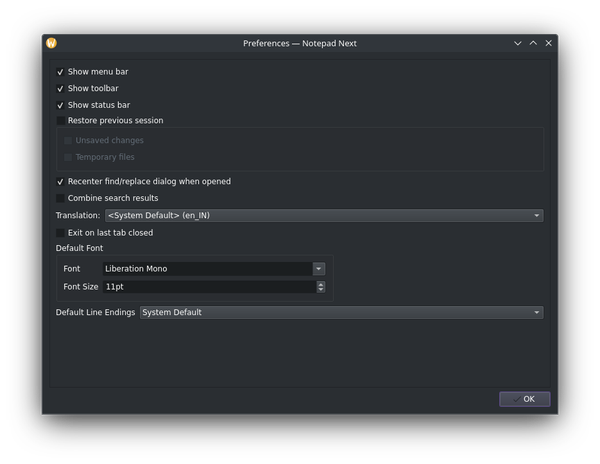
Task: Disable Show status bar option
Action: (x=61, y=105)
